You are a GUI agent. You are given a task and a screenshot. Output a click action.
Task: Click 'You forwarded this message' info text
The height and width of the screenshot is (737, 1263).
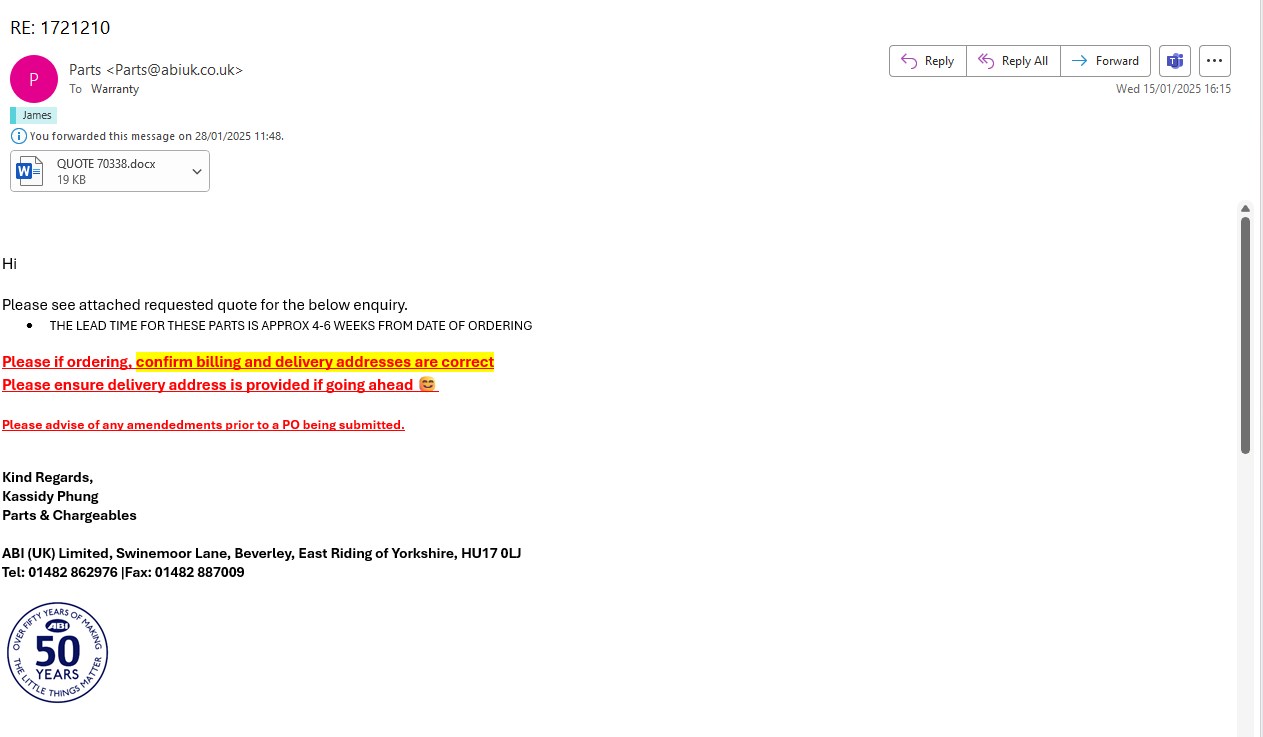coord(157,136)
